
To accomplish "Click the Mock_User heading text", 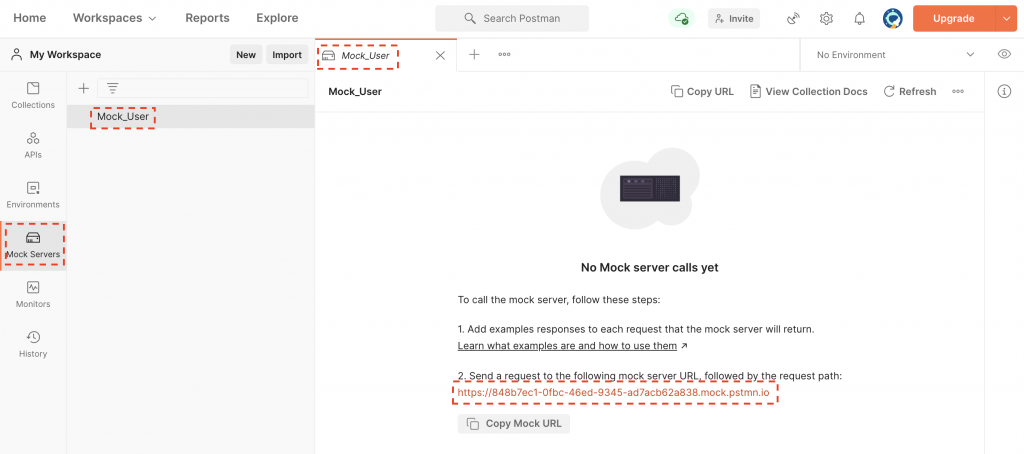I will 355,91.
